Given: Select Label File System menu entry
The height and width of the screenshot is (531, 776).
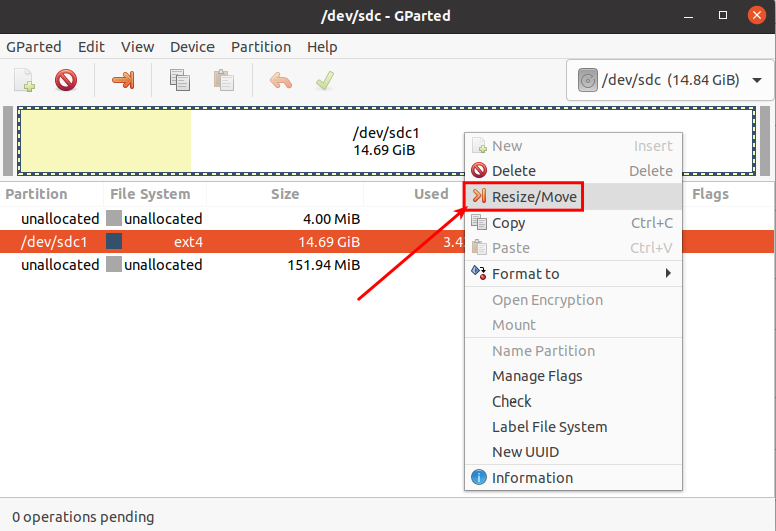Looking at the screenshot, I should click(573, 427).
